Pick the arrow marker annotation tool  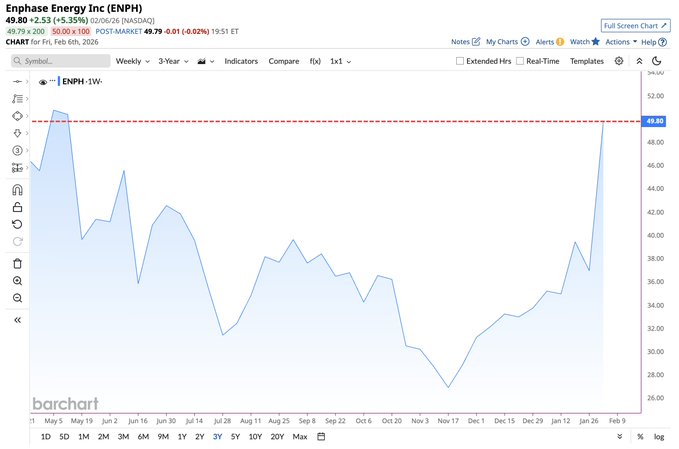[17, 133]
